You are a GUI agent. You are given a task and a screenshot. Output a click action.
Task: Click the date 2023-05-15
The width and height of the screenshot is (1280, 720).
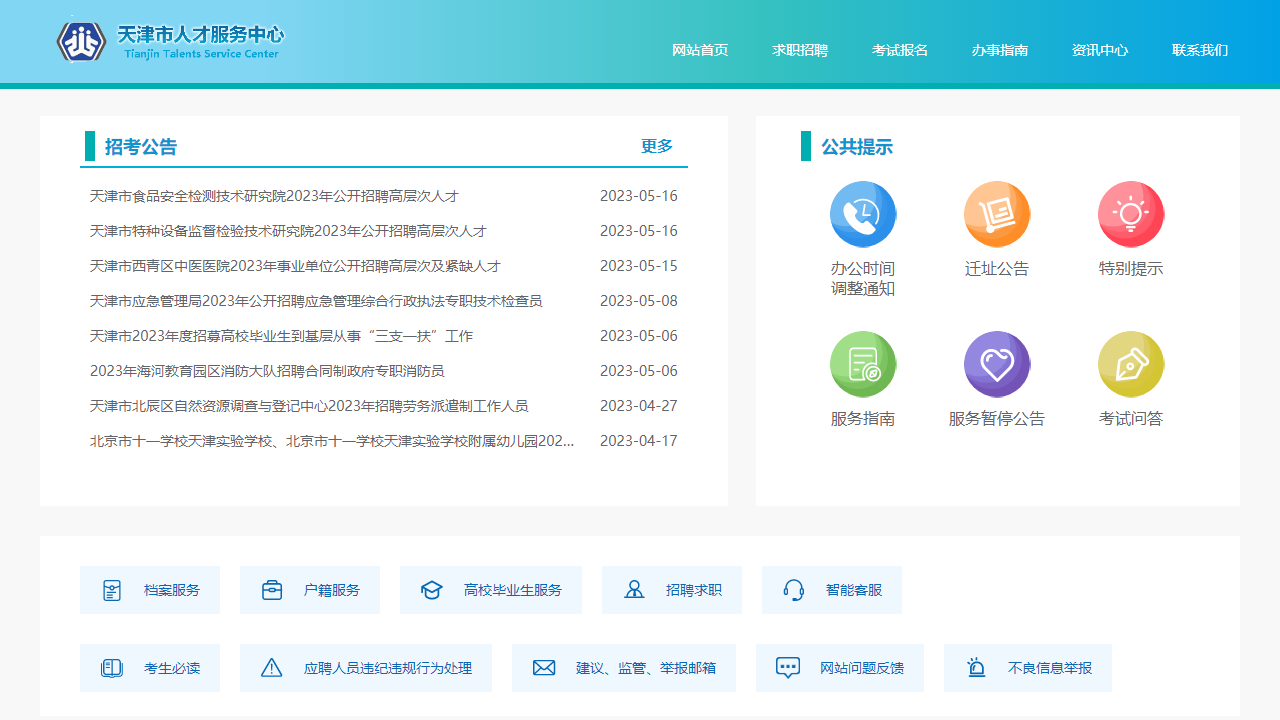(x=639, y=266)
